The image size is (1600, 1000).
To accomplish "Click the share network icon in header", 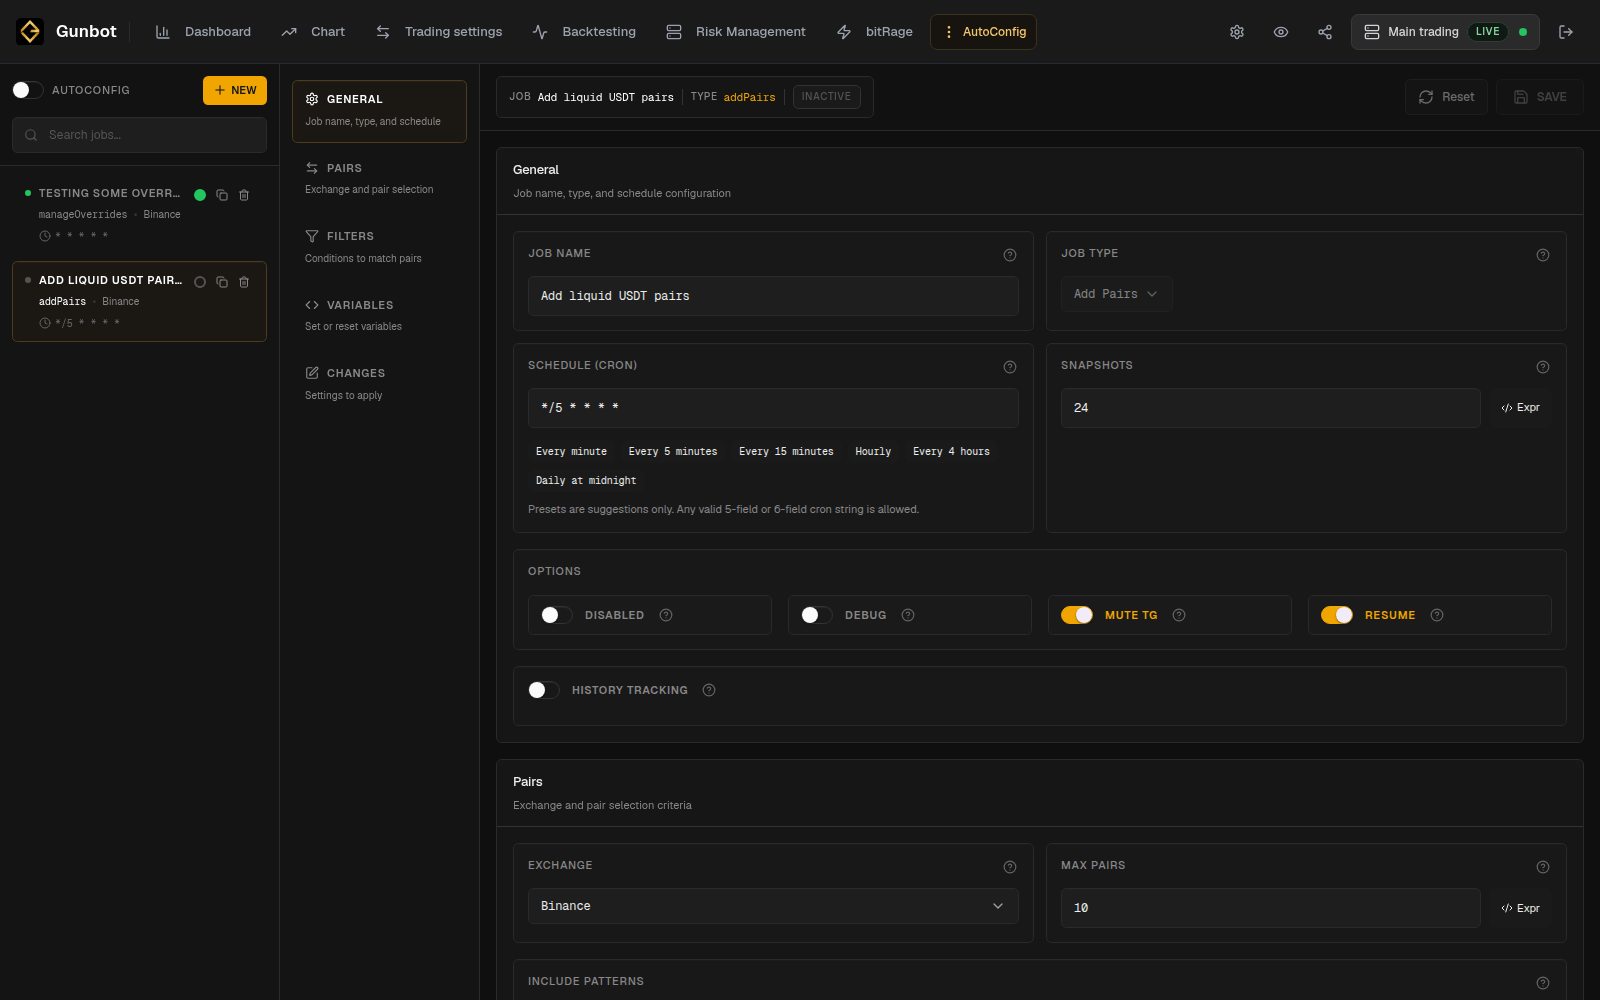I will point(1325,32).
